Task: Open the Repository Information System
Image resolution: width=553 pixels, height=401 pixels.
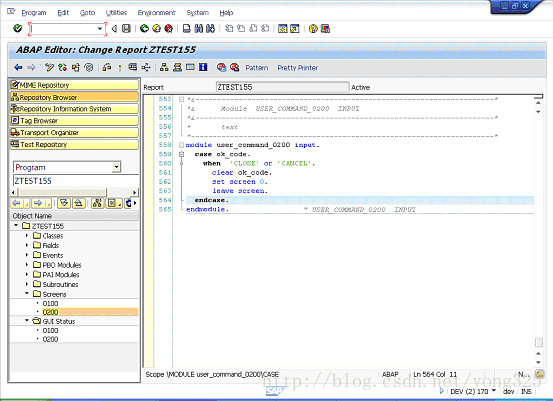Action: click(x=74, y=109)
